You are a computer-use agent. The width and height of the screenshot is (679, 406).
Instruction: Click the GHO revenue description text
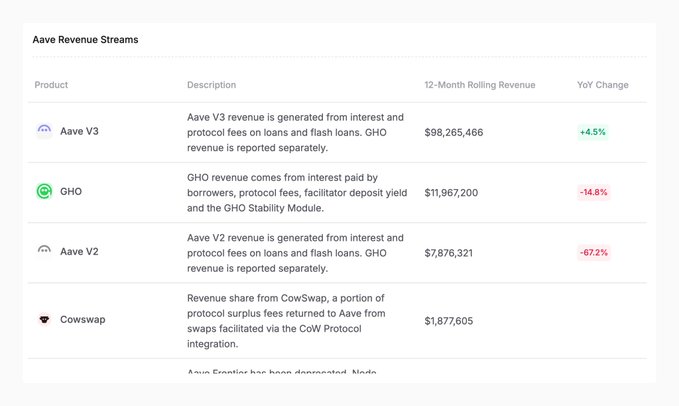pos(297,193)
